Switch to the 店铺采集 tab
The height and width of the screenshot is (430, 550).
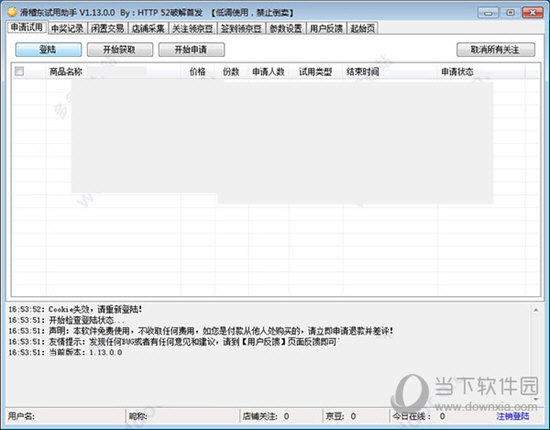point(148,28)
